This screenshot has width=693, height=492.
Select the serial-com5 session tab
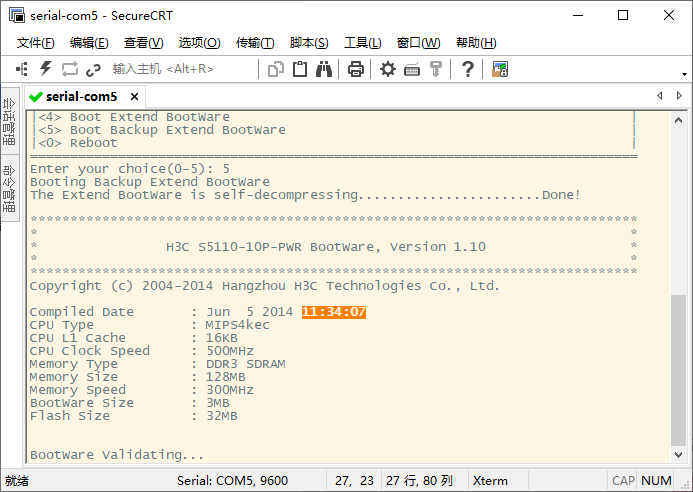pos(80,97)
